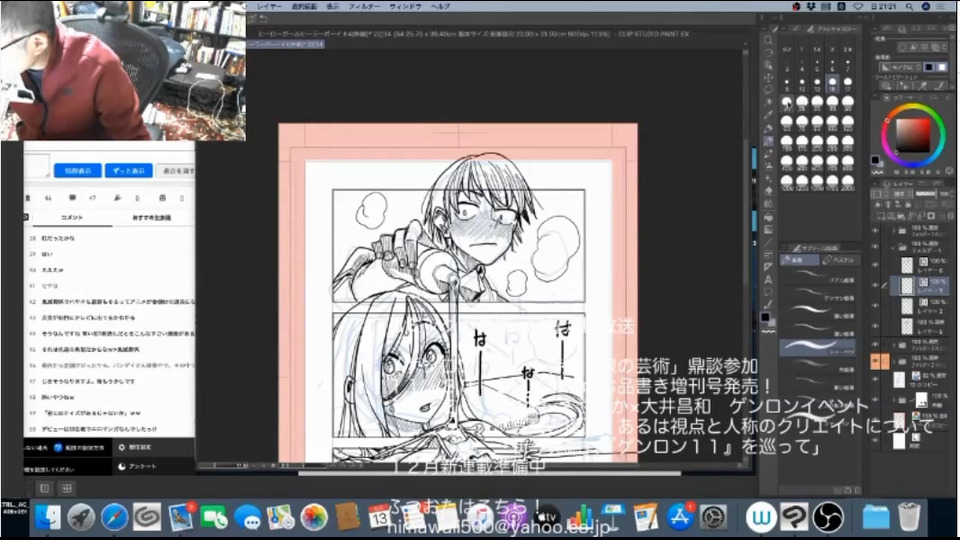Expand folder next to orange eye icon
This screenshot has width=960, height=540.
point(893,361)
